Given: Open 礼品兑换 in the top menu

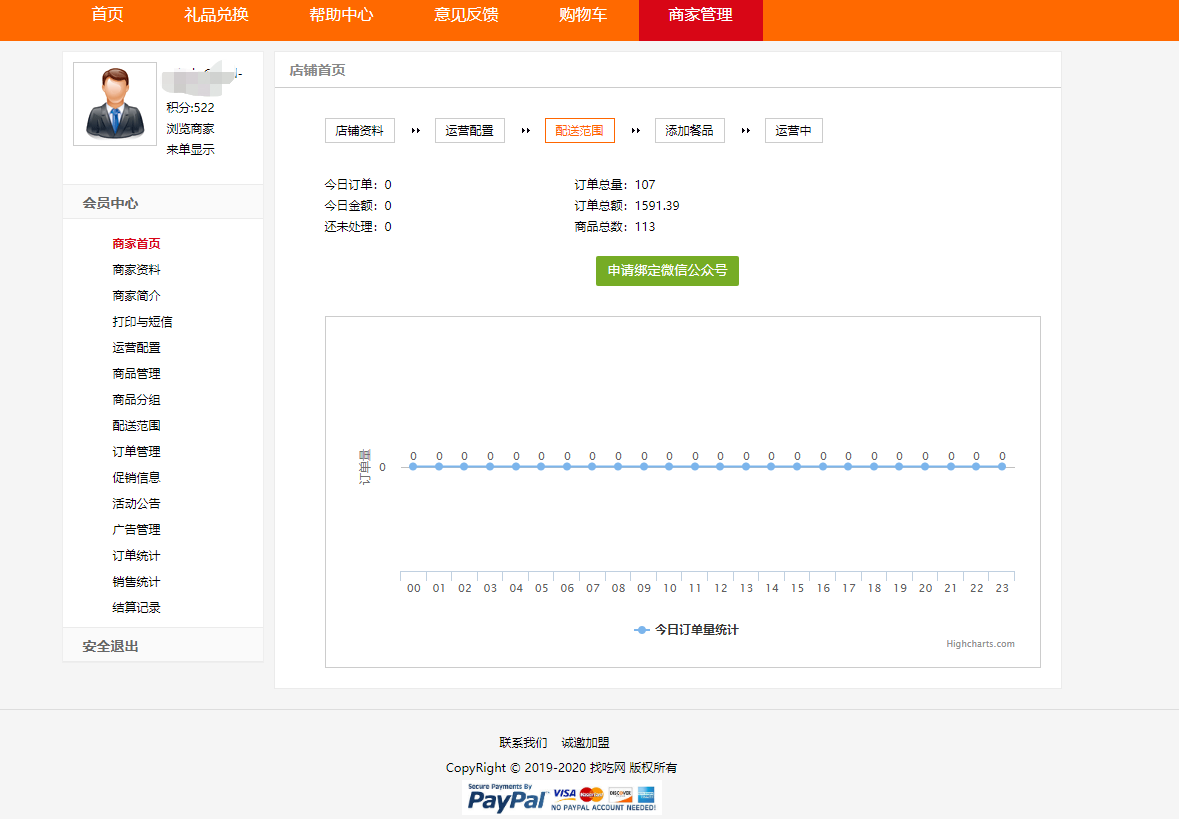Looking at the screenshot, I should [x=216, y=16].
